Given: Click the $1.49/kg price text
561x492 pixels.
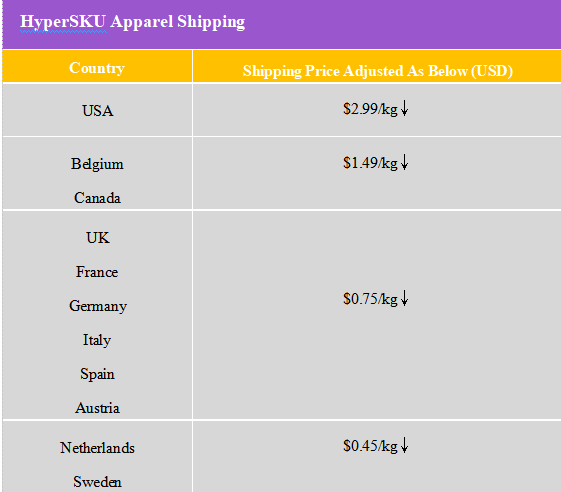Looking at the screenshot, I should pyautogui.click(x=370, y=163).
